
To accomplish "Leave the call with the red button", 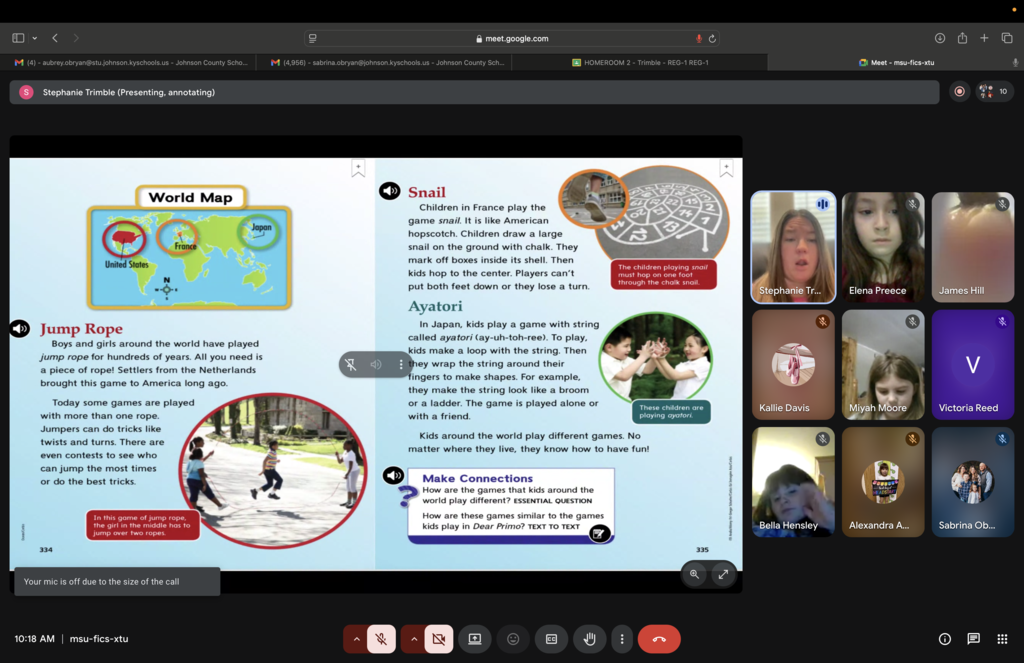I will 659,639.
